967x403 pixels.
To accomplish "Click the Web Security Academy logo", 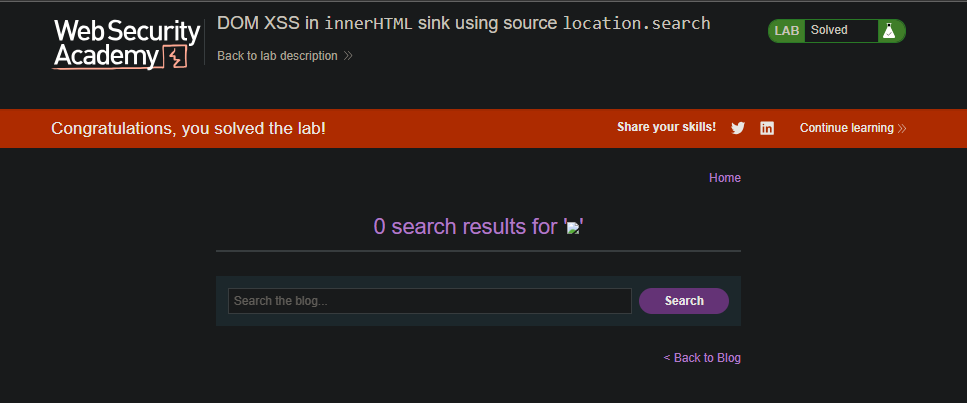I will point(127,44).
